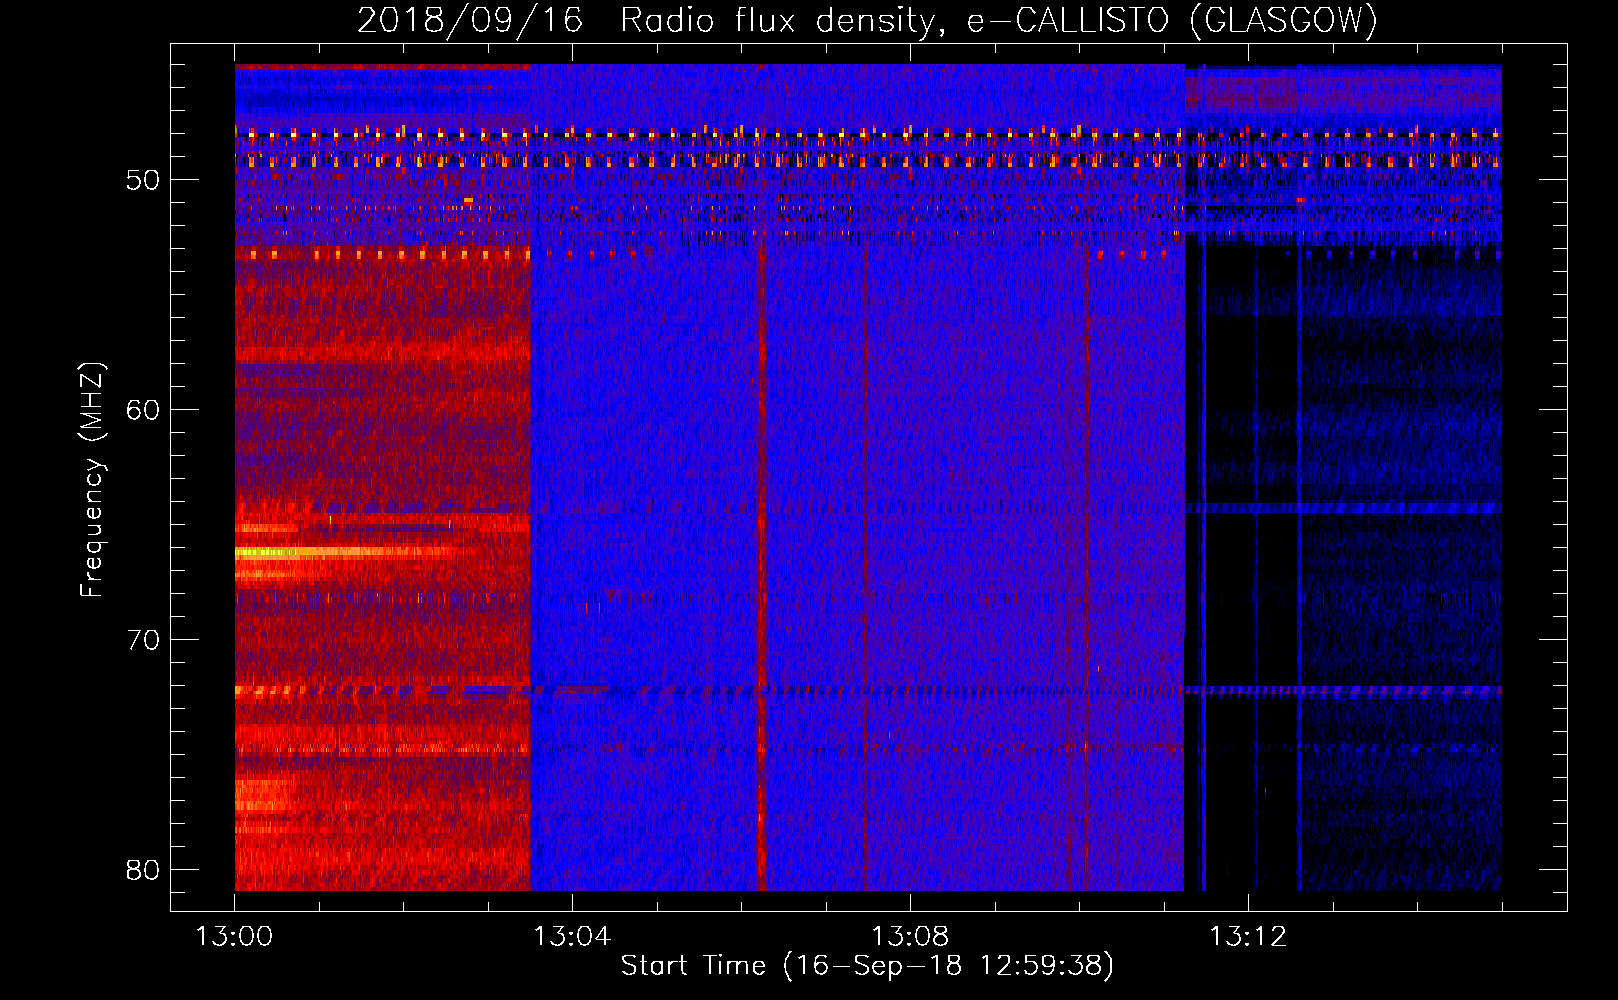
Task: Click the 13:12 time tick label
Action: [x=1248, y=937]
